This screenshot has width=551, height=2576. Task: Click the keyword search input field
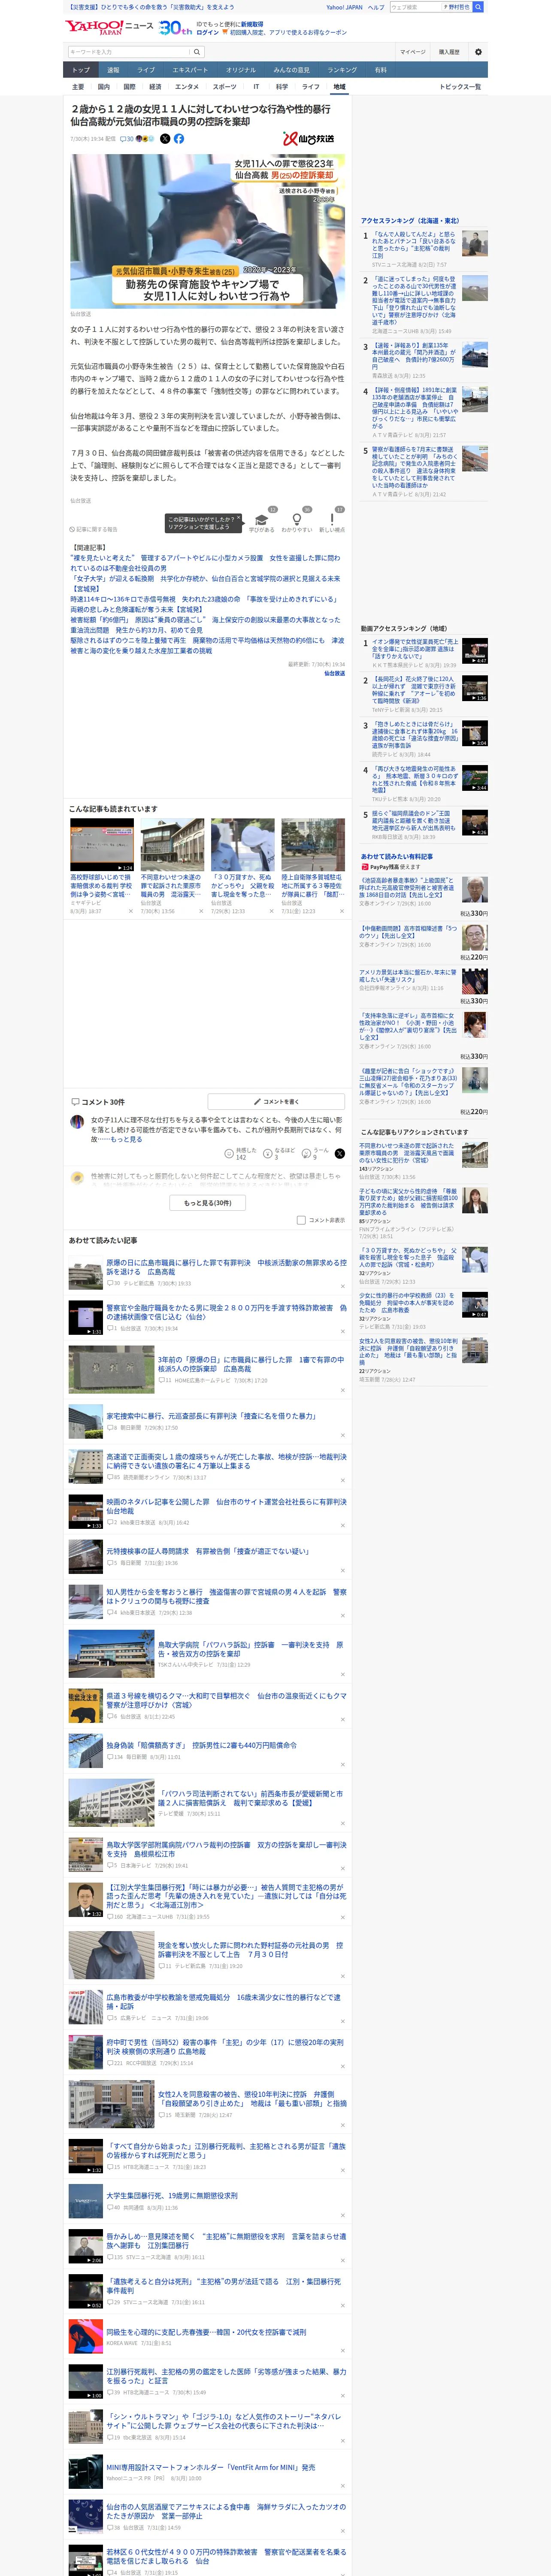(x=128, y=52)
